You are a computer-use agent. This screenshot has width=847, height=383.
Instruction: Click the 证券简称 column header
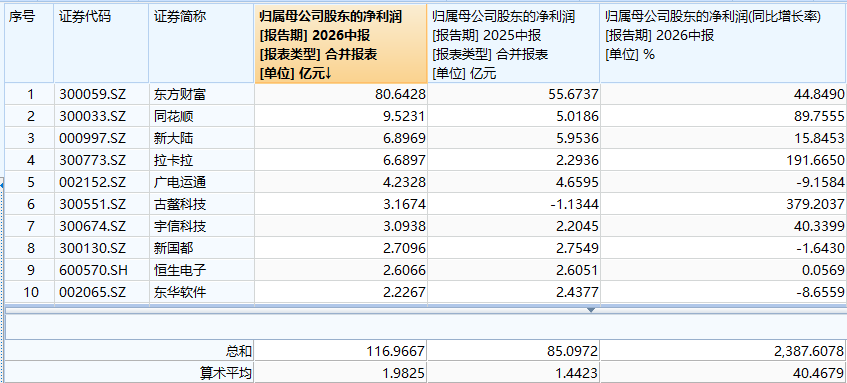(201, 44)
